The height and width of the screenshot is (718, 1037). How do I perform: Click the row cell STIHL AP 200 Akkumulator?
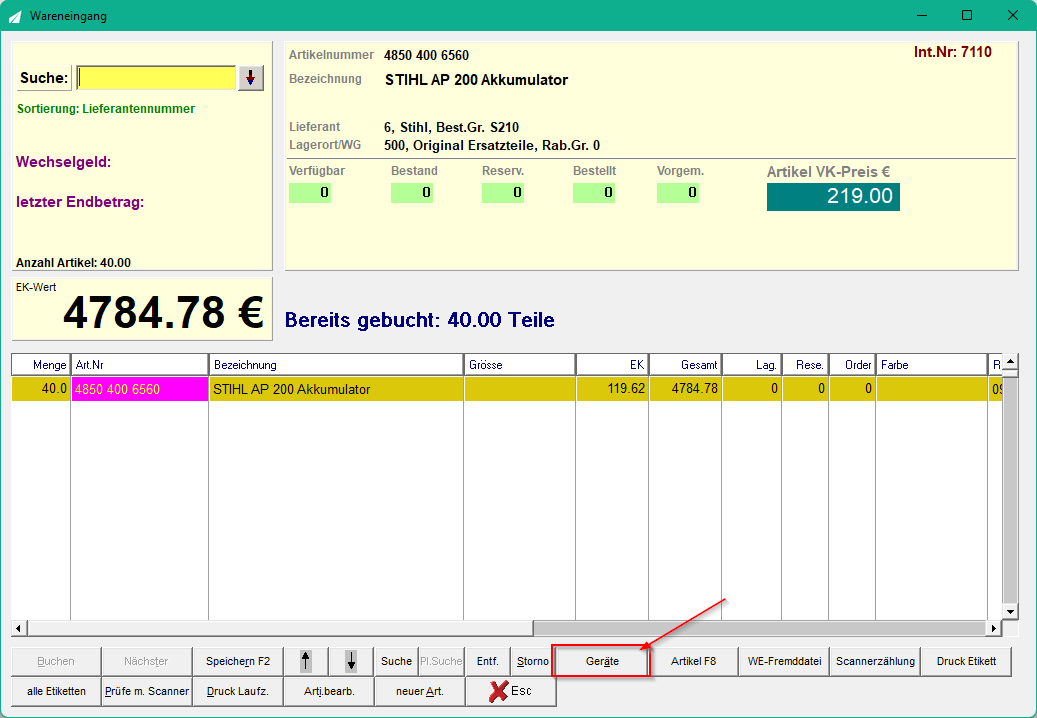point(336,389)
